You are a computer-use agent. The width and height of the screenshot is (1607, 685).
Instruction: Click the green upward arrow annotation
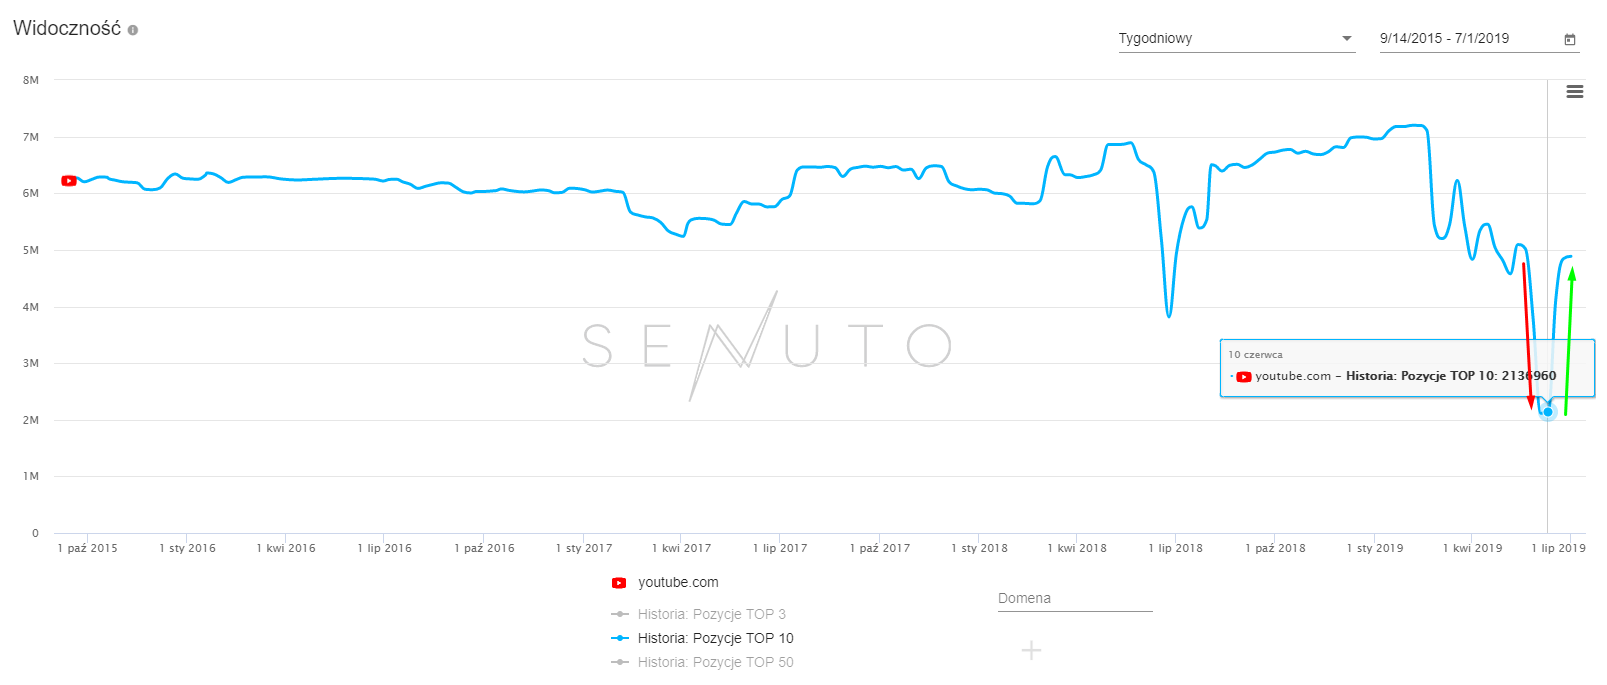(x=1569, y=340)
